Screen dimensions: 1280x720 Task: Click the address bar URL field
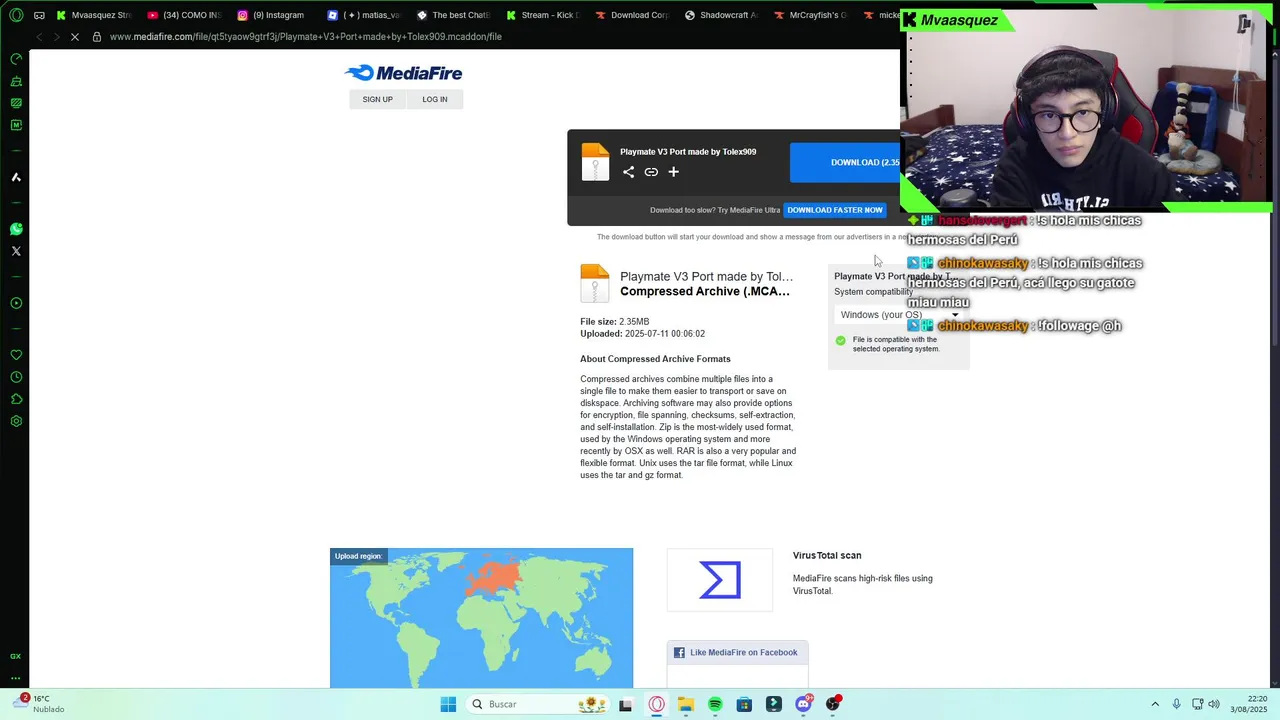[x=305, y=37]
